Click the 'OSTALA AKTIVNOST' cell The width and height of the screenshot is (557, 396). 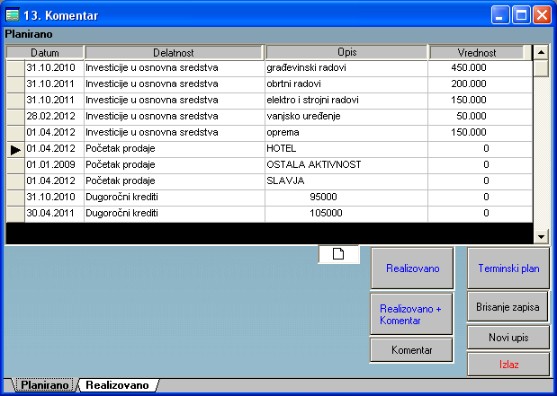tap(346, 165)
